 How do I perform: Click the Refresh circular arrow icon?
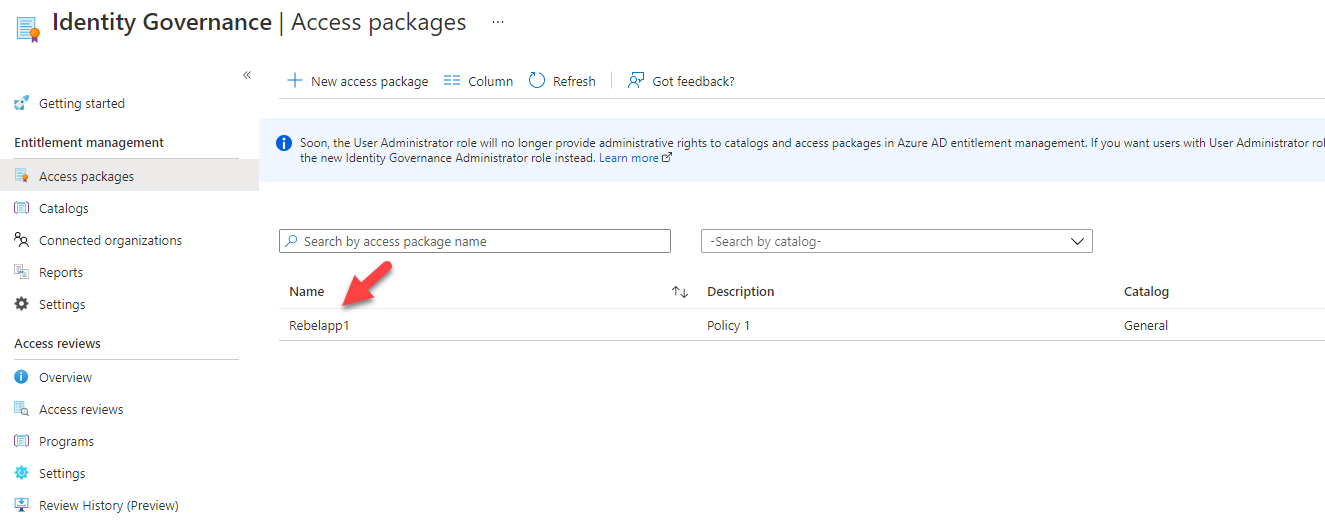point(537,80)
